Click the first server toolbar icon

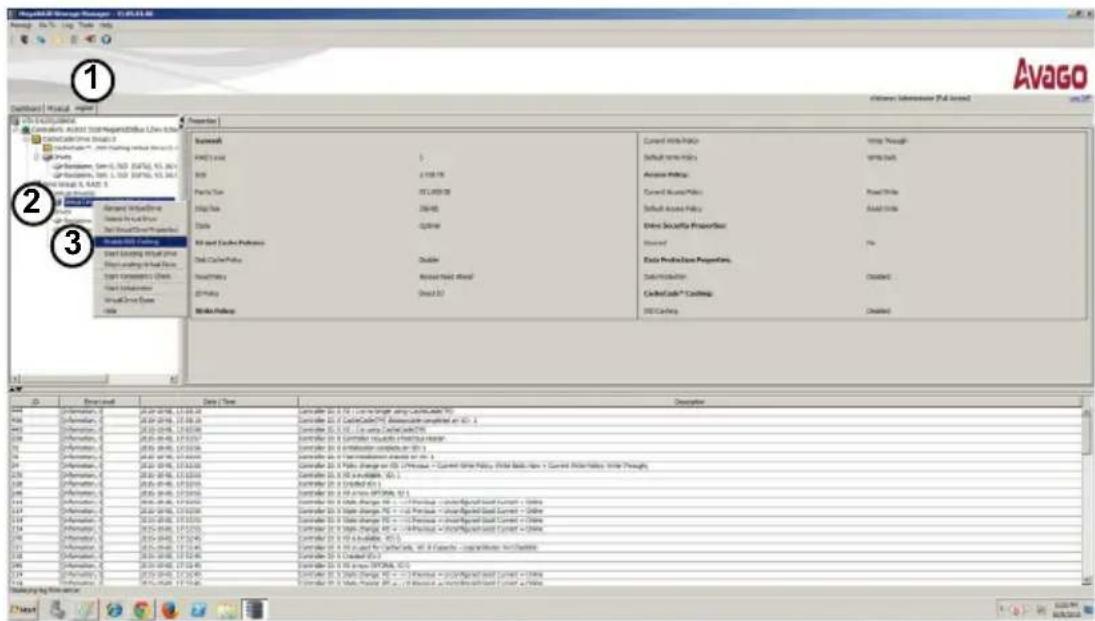click(x=24, y=40)
